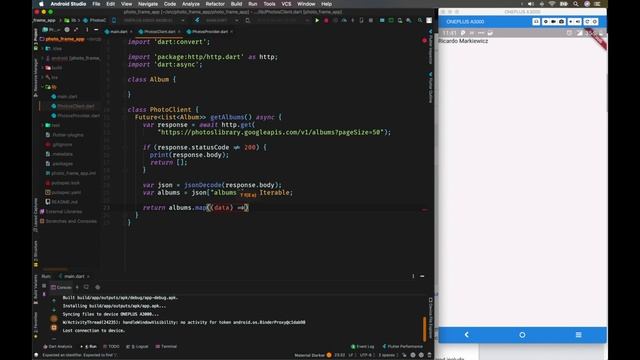Click the red error indicator at editor top

(x=424, y=40)
